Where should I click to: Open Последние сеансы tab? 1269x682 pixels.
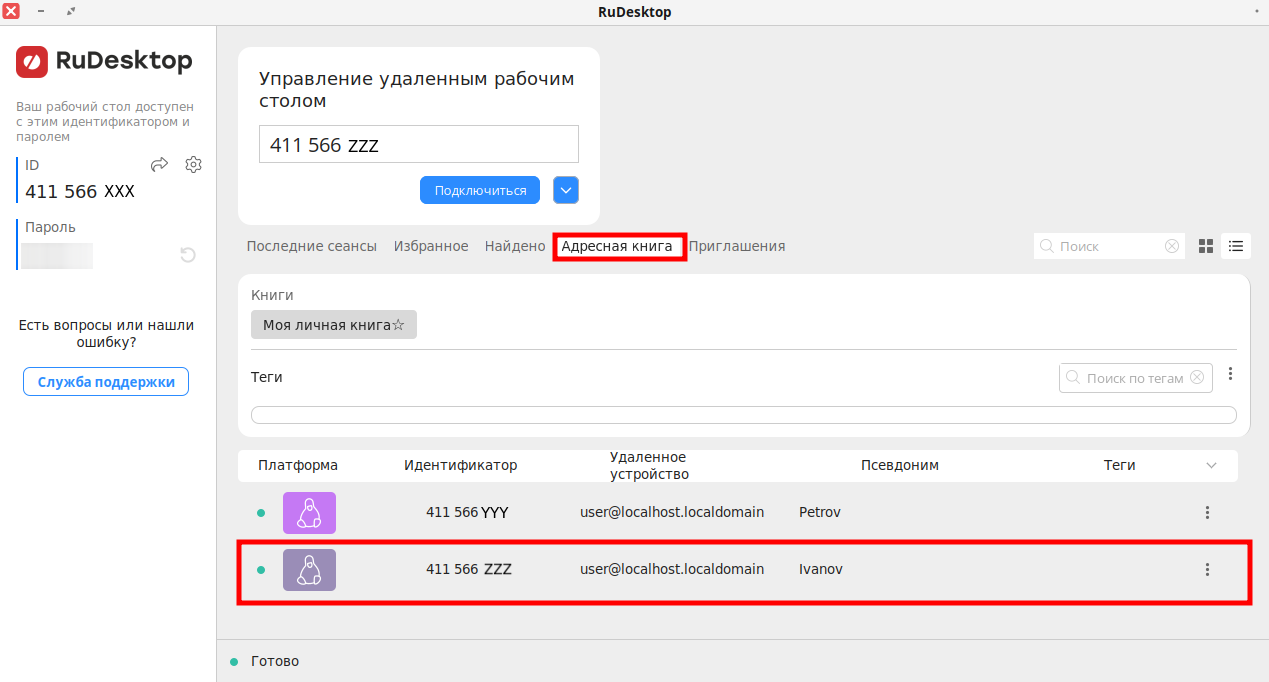click(312, 246)
